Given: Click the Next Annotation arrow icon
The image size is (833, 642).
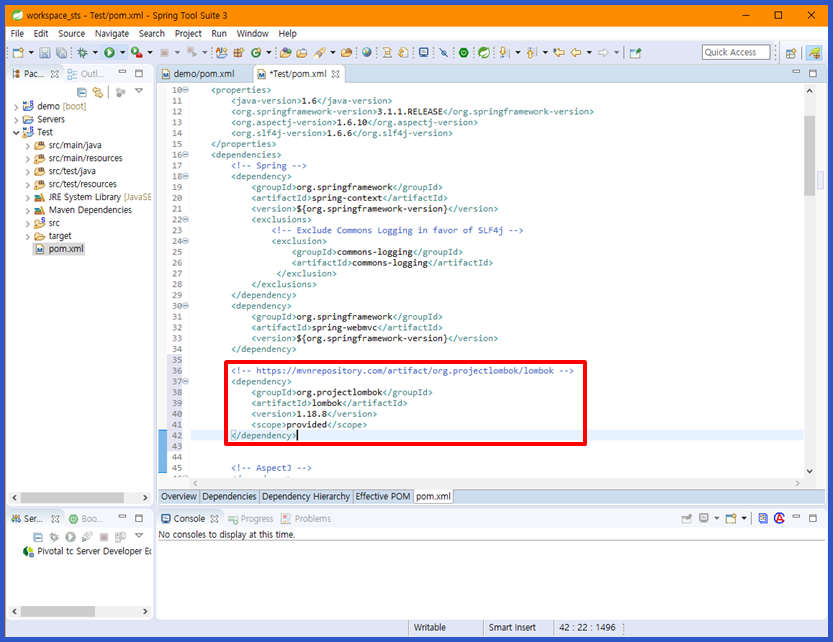Looking at the screenshot, I should (x=504, y=53).
